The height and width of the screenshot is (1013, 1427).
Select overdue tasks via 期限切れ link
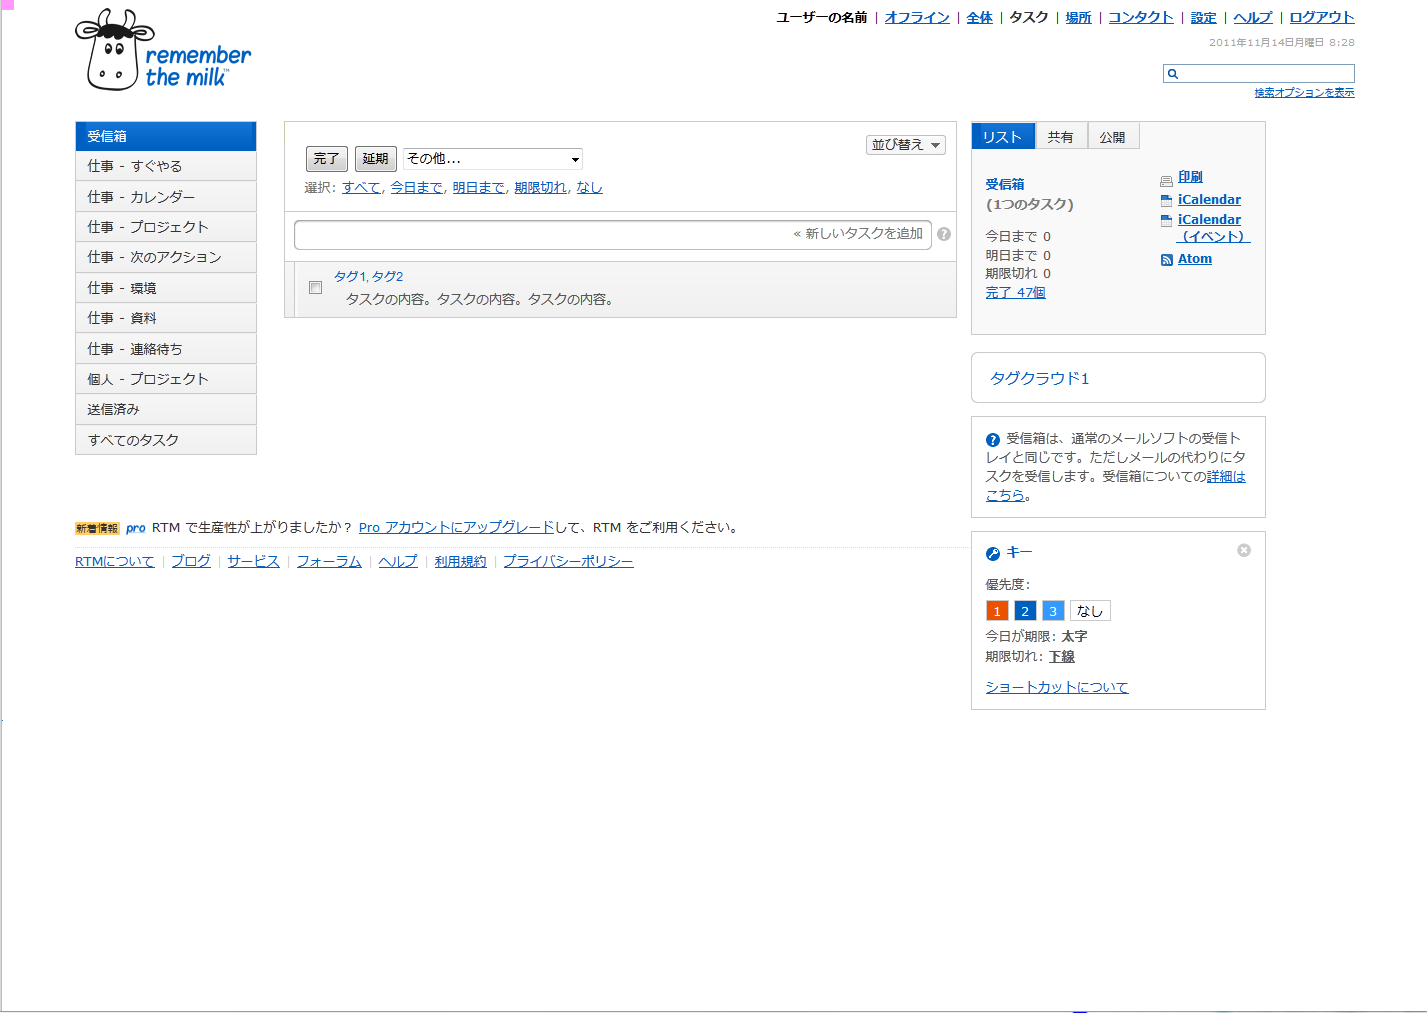pos(541,188)
